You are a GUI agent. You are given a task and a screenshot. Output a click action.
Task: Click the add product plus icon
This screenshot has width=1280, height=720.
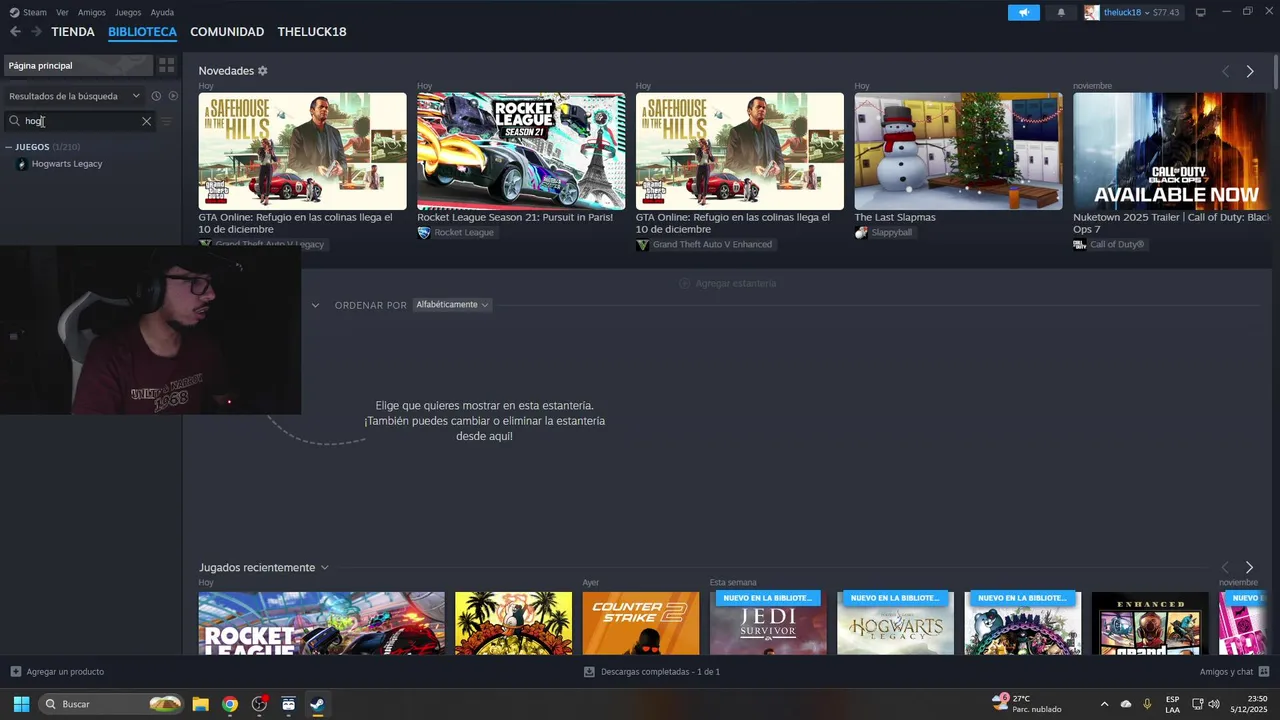(15, 672)
